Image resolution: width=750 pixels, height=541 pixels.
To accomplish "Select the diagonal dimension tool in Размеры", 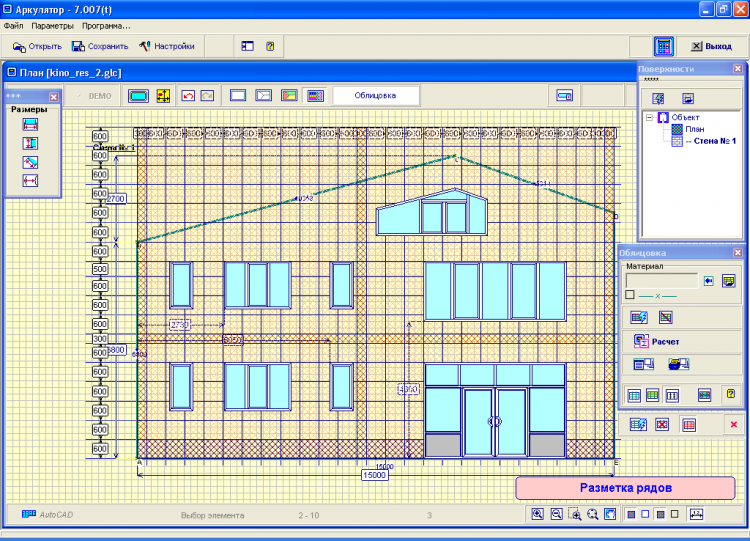I will [x=30, y=163].
